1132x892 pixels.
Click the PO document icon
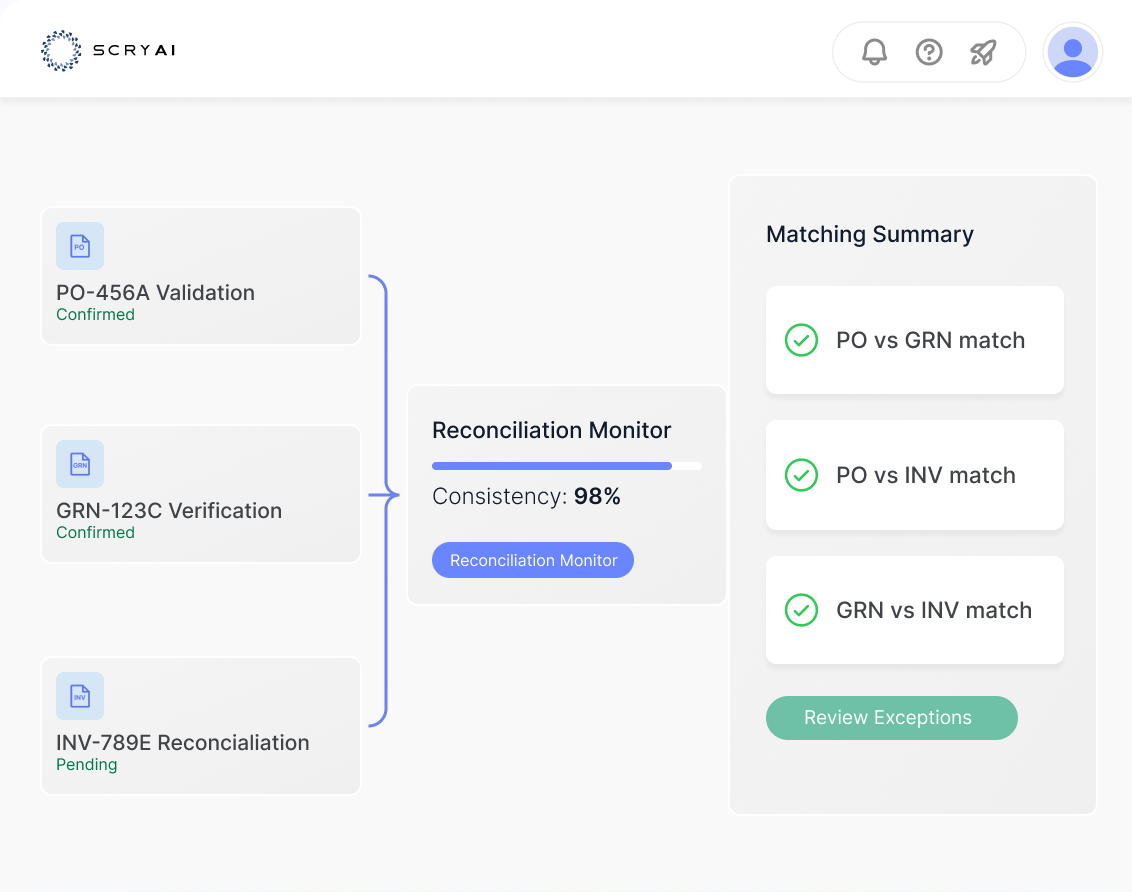point(80,246)
